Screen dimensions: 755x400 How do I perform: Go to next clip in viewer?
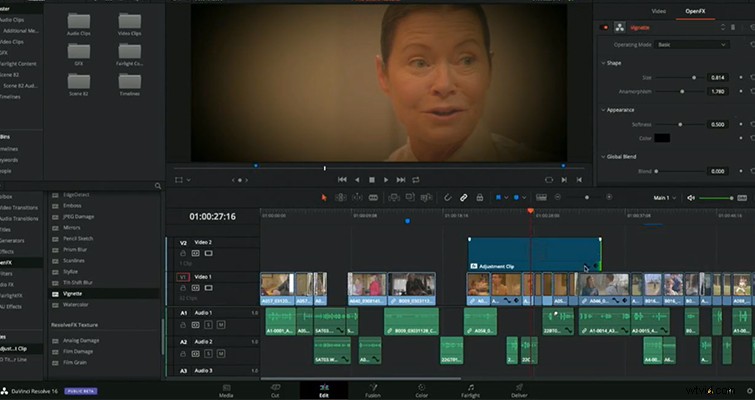[564, 180]
